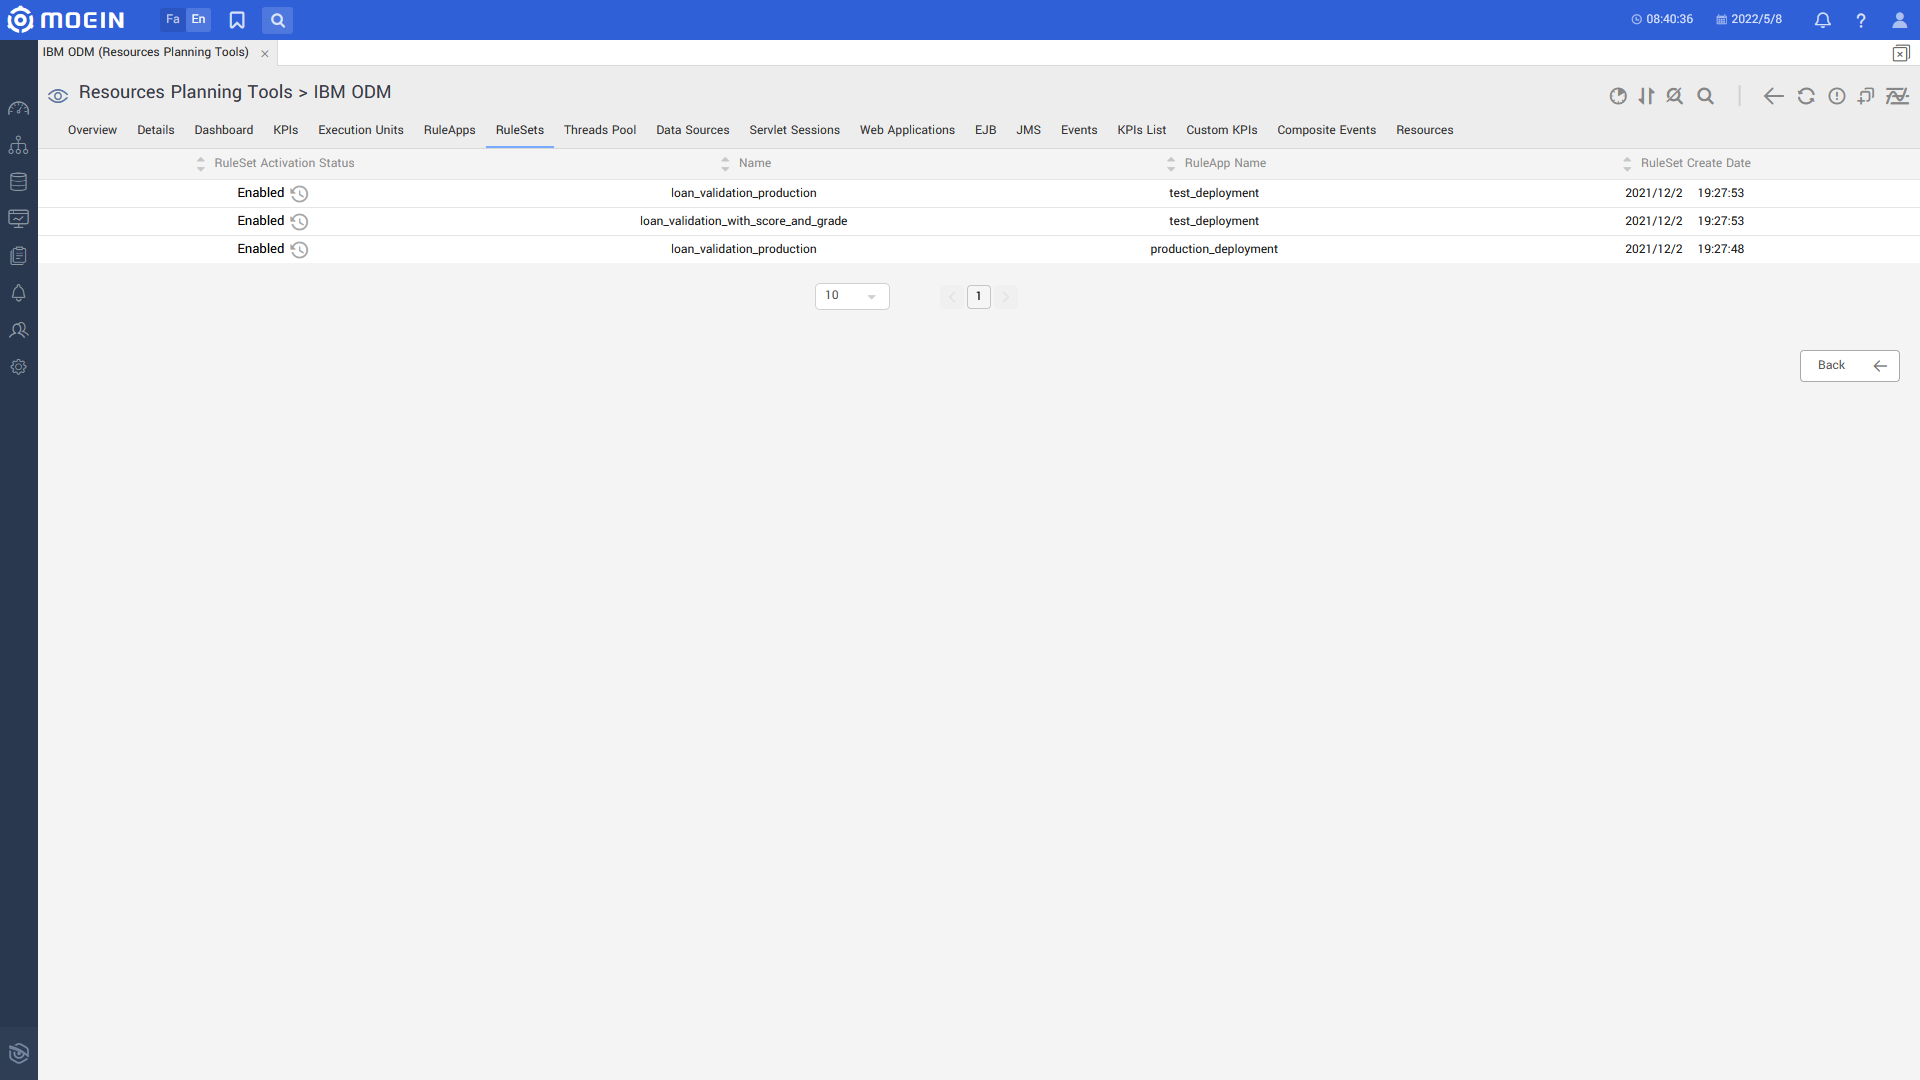Click the back arrow toolbar icon
The height and width of the screenshot is (1080, 1920).
[x=1773, y=96]
